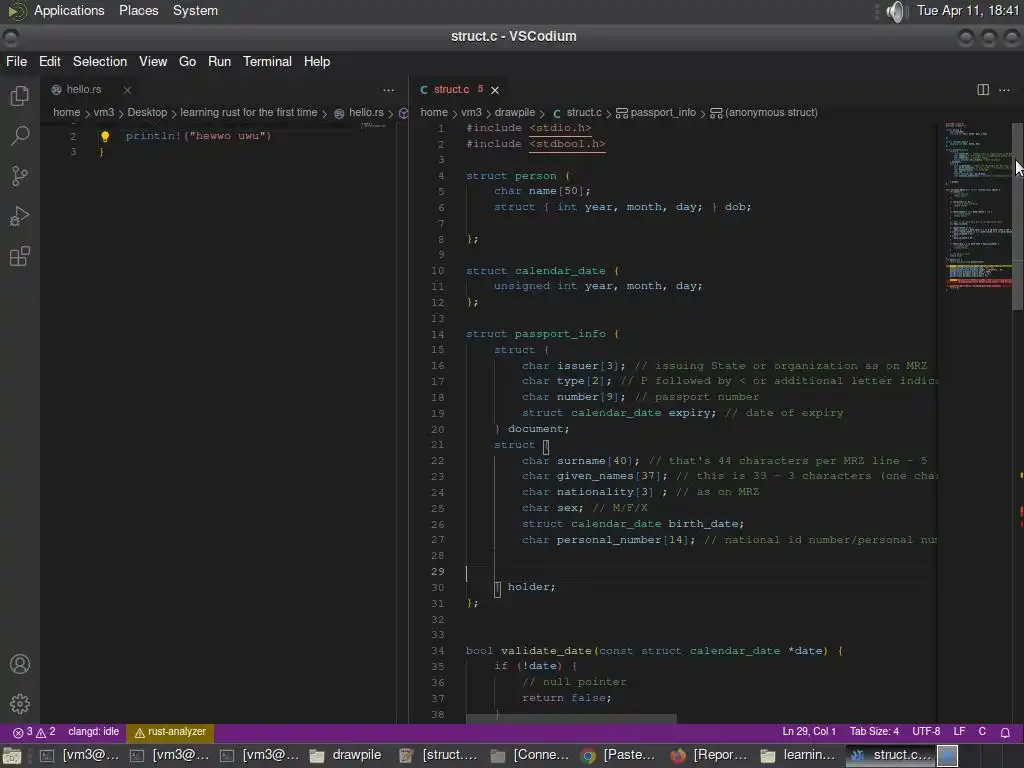Switch to the struct... text editor taskbar entry

[x=438, y=755]
